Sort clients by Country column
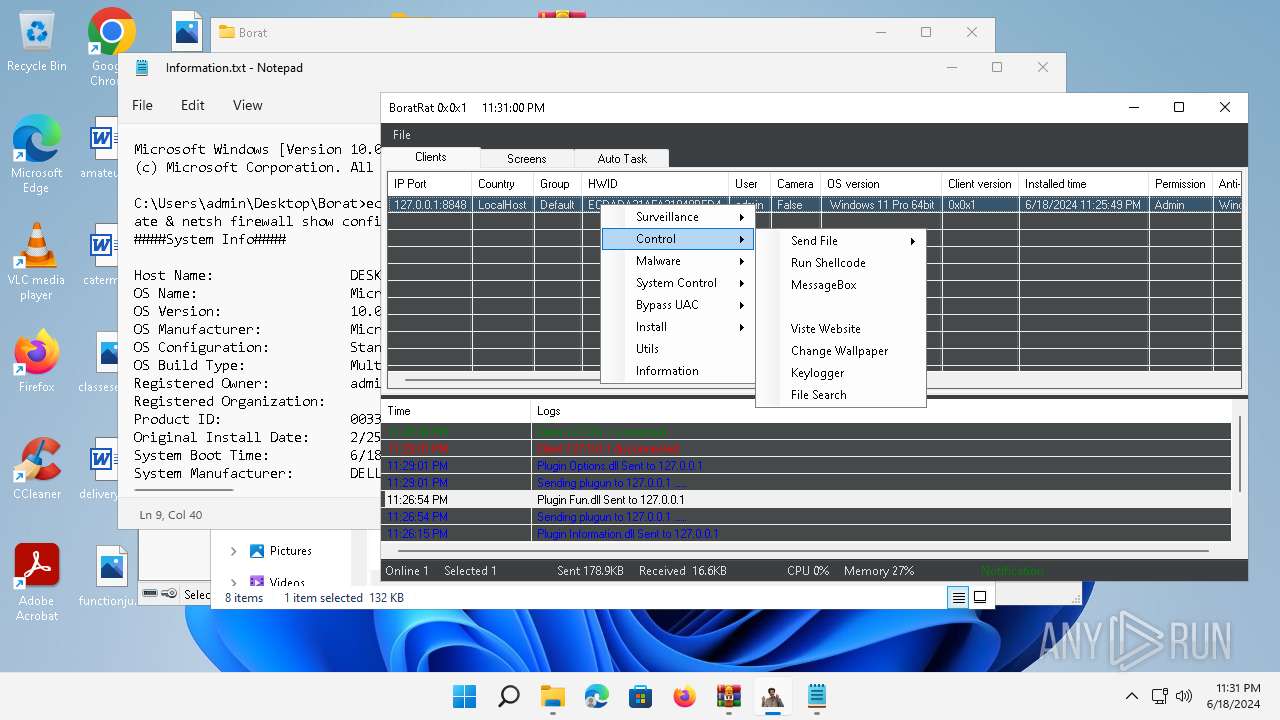The image size is (1280, 720). coord(503,184)
